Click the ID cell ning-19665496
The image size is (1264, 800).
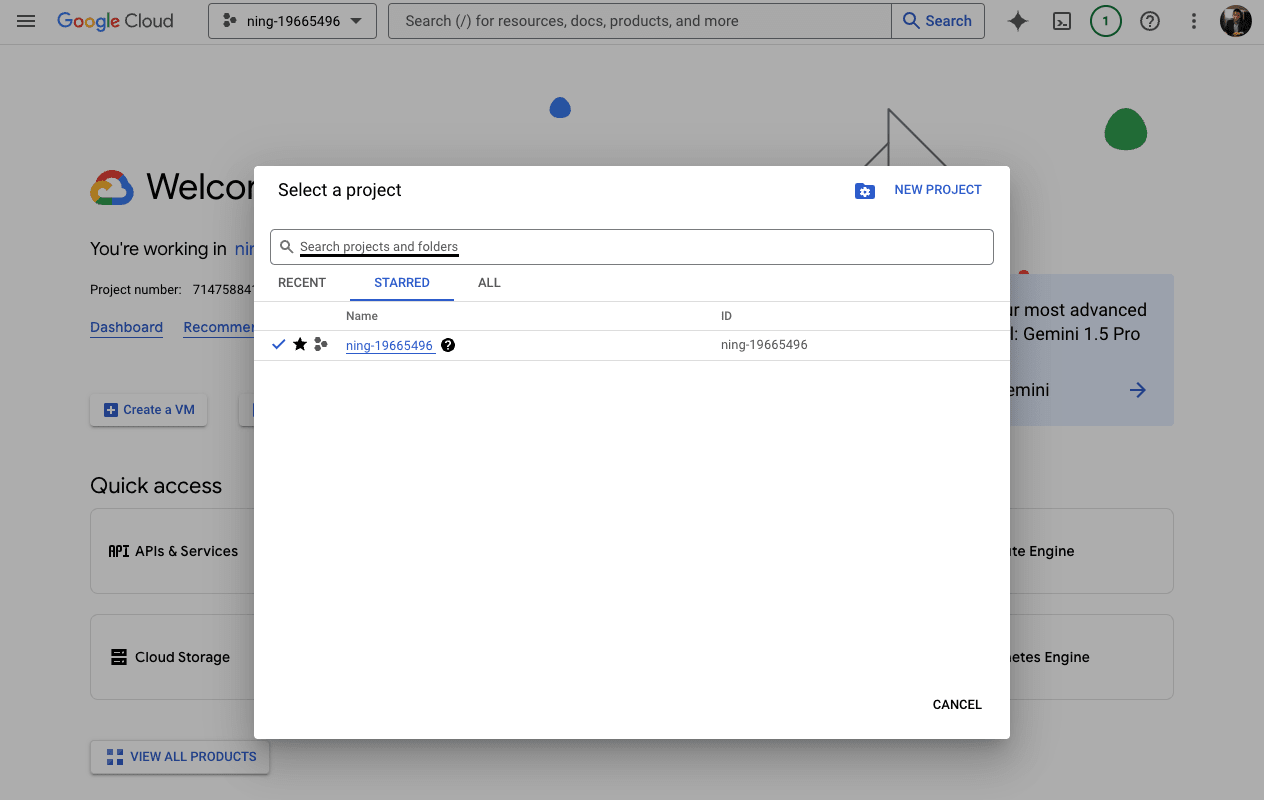click(x=764, y=345)
